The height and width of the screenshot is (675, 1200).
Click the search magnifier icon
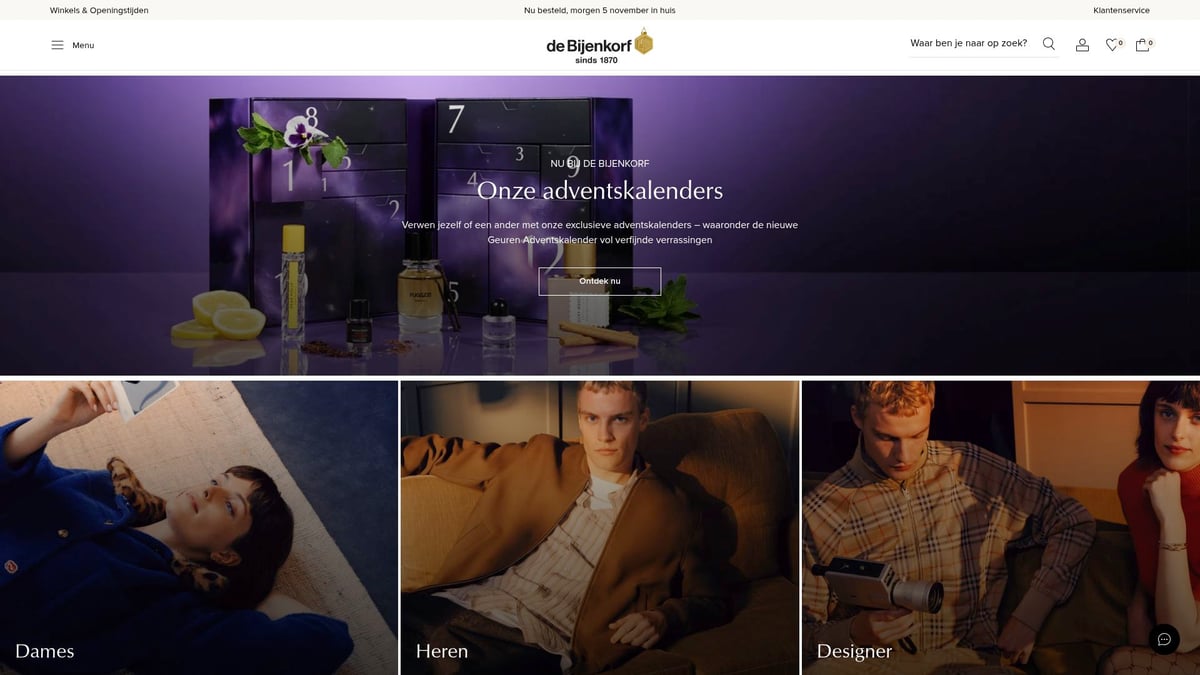1049,44
